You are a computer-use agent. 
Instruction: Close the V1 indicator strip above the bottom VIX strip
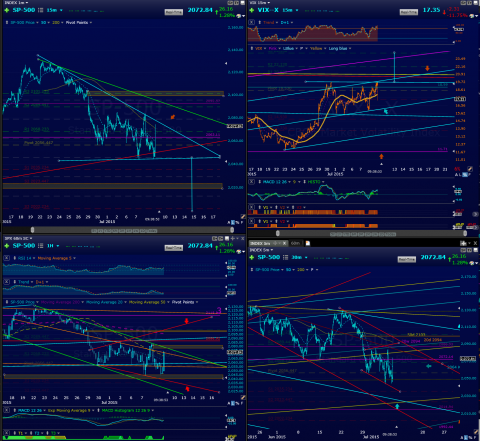252,207
